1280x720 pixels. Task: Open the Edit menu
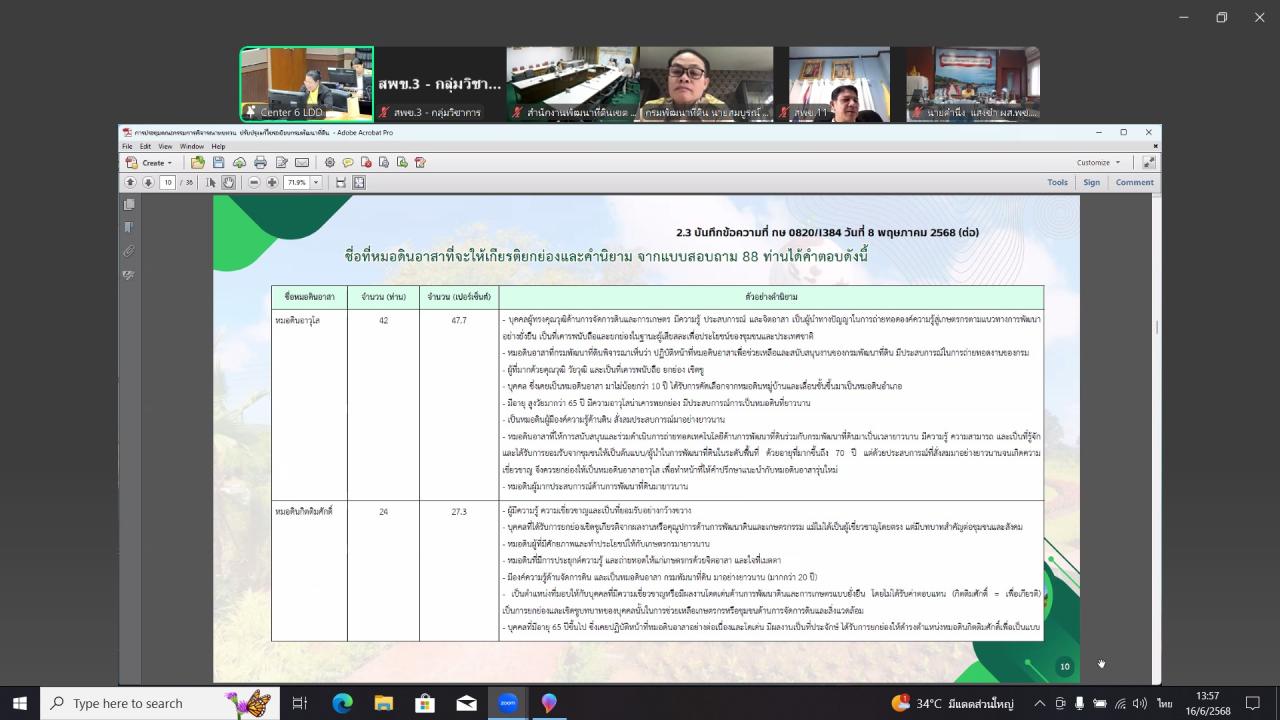145,146
